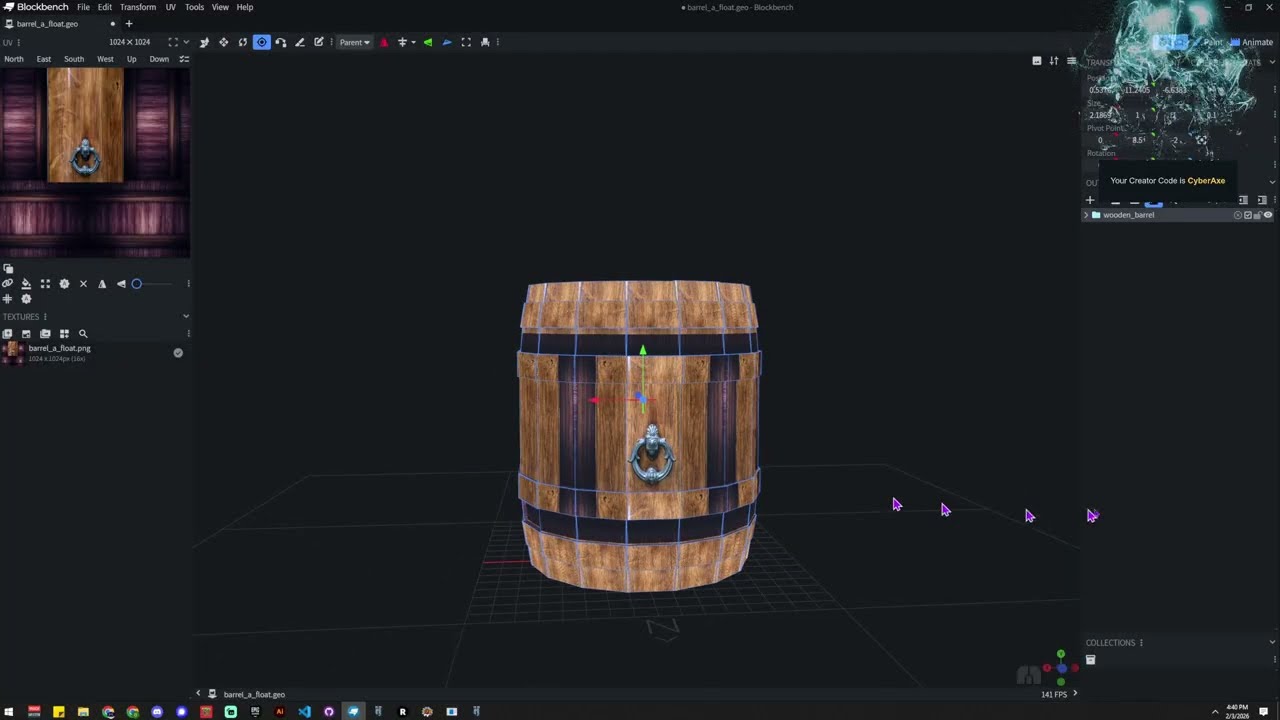The width and height of the screenshot is (1280, 720).
Task: Click the red cone toolbar icon
Action: point(384,42)
